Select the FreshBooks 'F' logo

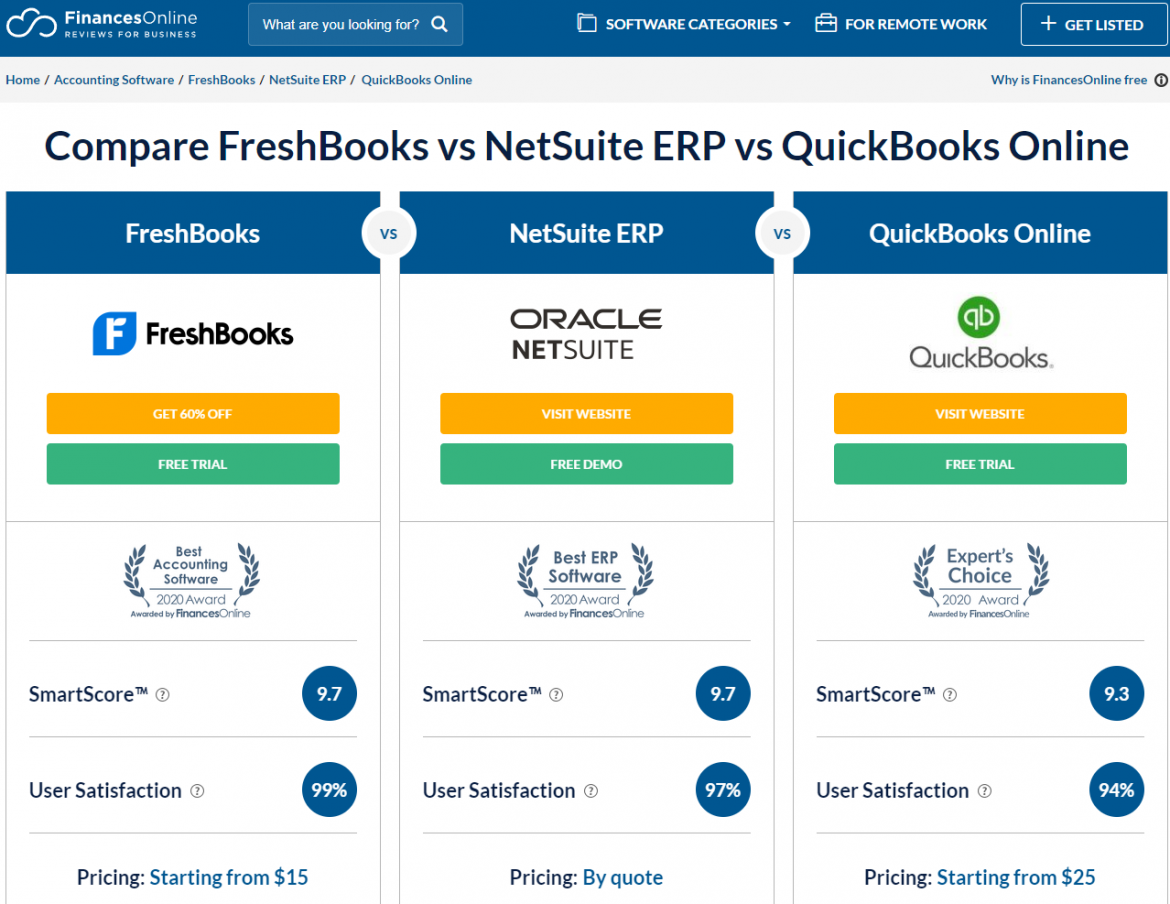click(x=113, y=333)
